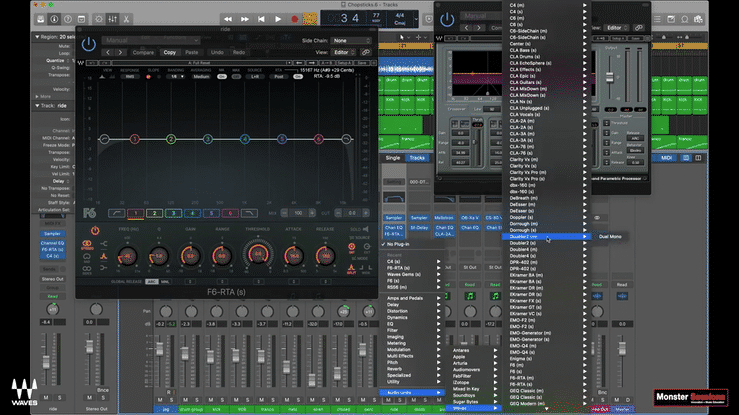Switch mixer view to Single
This screenshot has width=739, height=415.
[393, 158]
